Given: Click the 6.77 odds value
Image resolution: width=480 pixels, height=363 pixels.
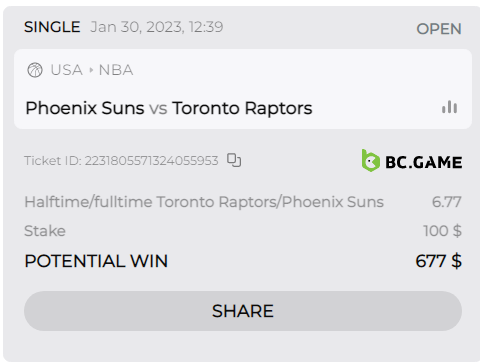Looking at the screenshot, I should 447,202.
